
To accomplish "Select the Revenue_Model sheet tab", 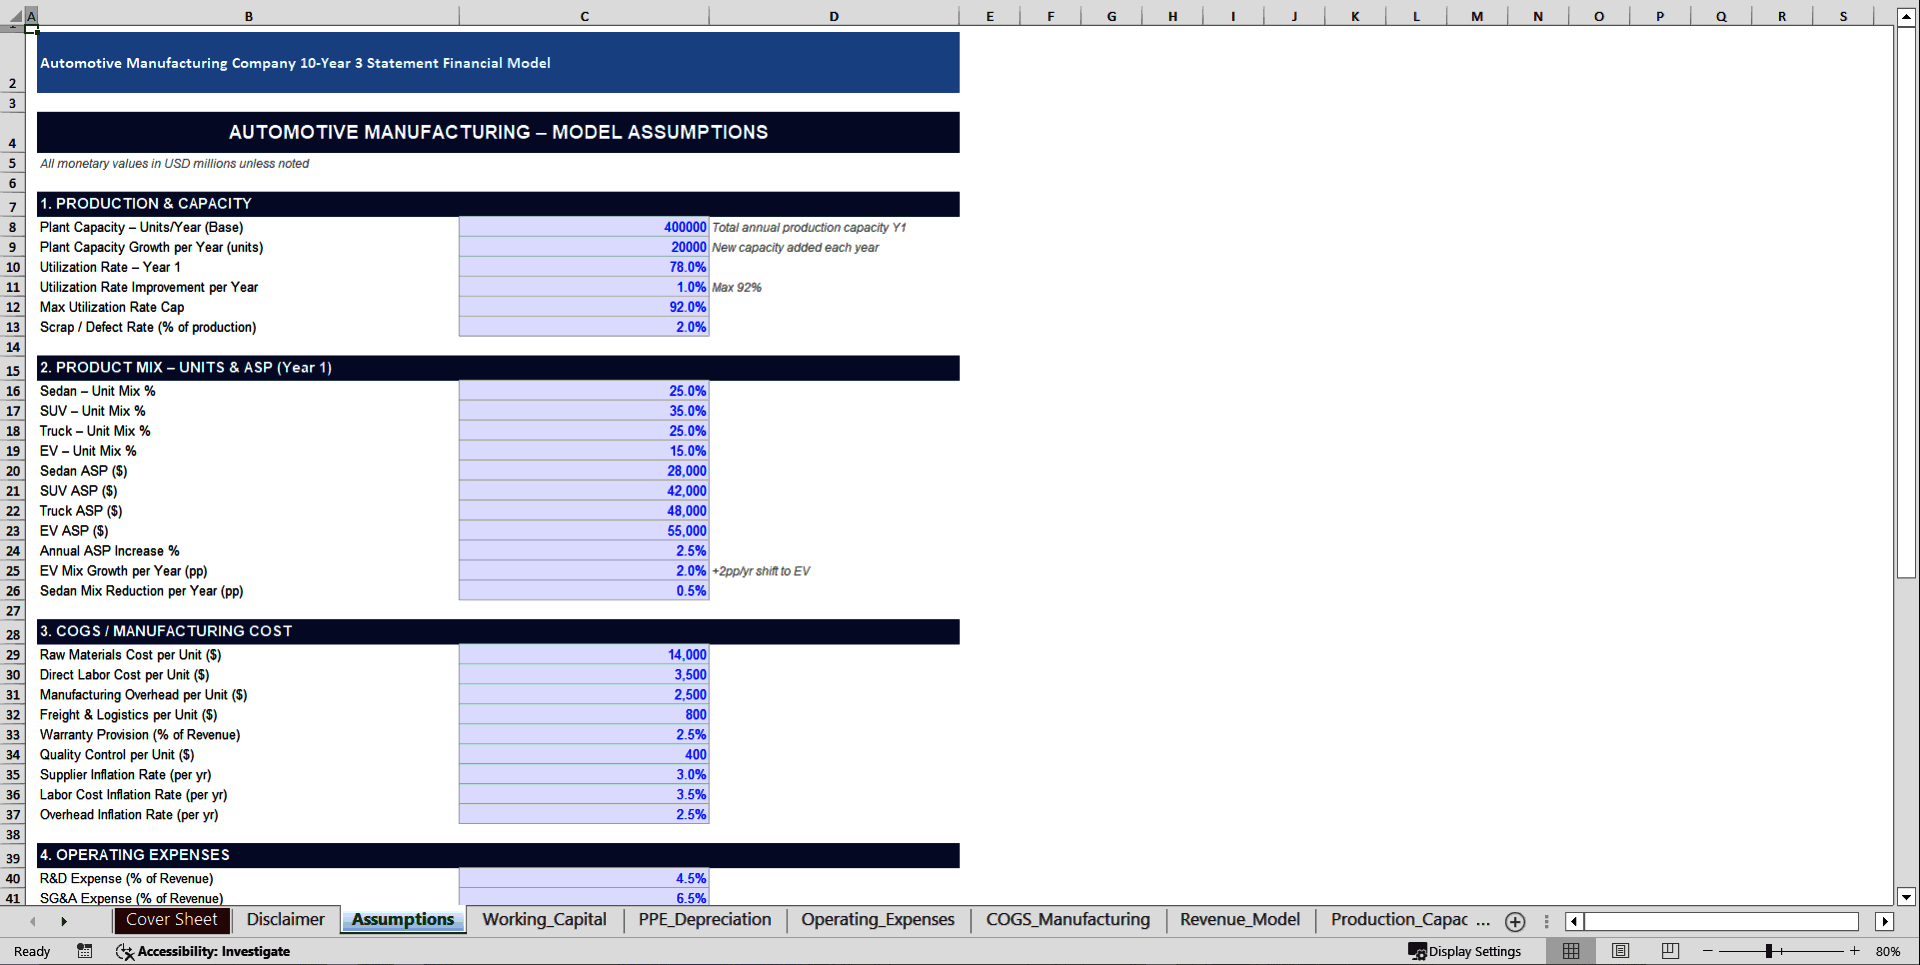I will click(1239, 919).
